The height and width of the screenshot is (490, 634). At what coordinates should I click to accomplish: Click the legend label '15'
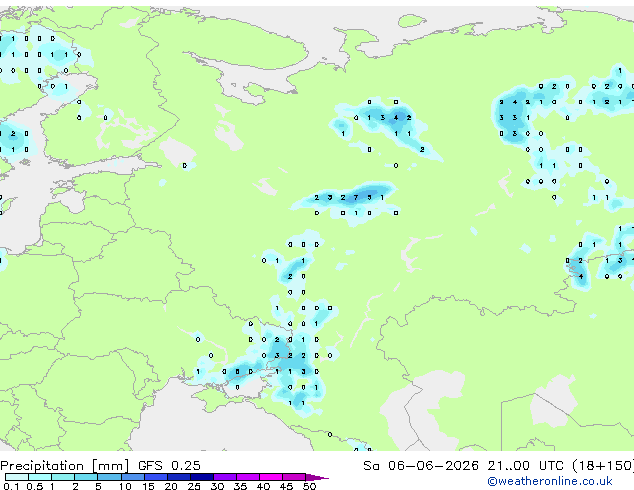[148, 486]
